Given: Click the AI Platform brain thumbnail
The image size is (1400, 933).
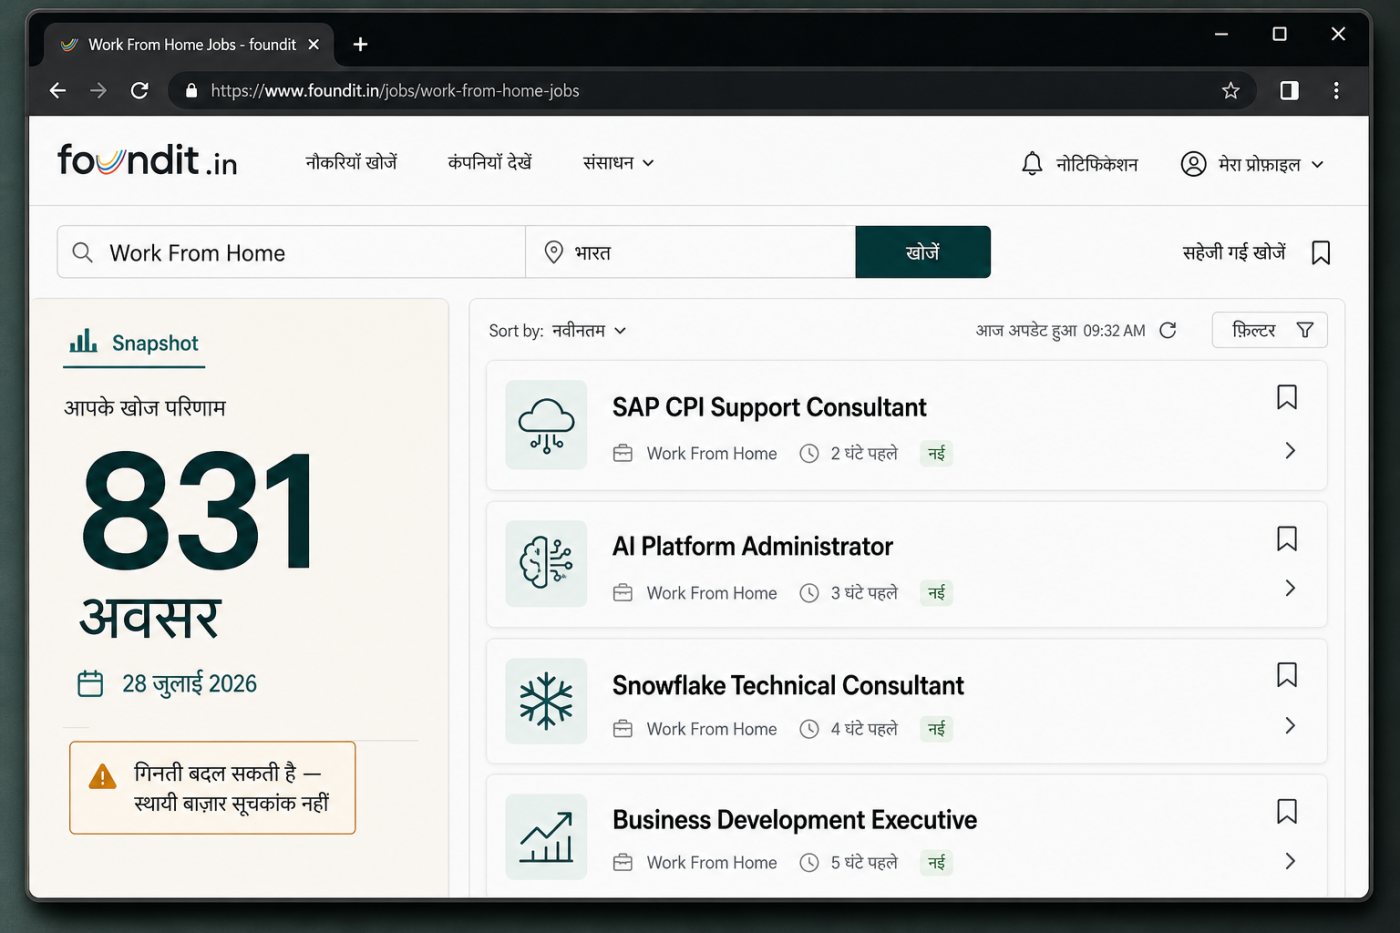Looking at the screenshot, I should (x=546, y=563).
